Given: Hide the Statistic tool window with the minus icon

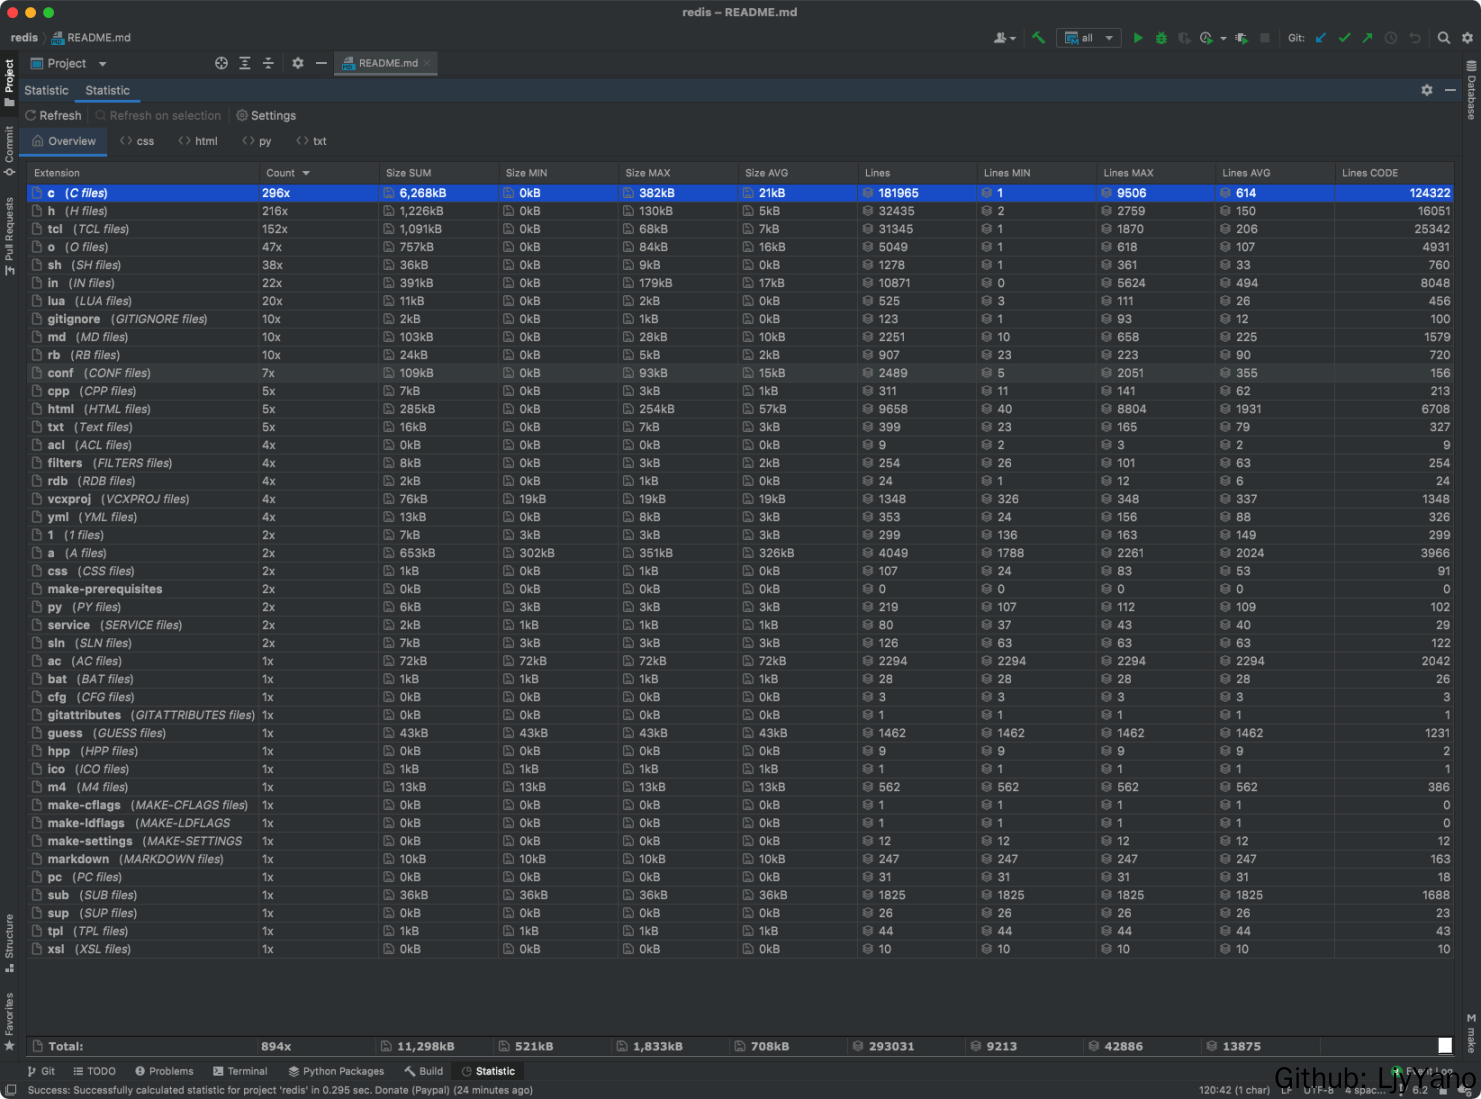Looking at the screenshot, I should [x=1450, y=90].
